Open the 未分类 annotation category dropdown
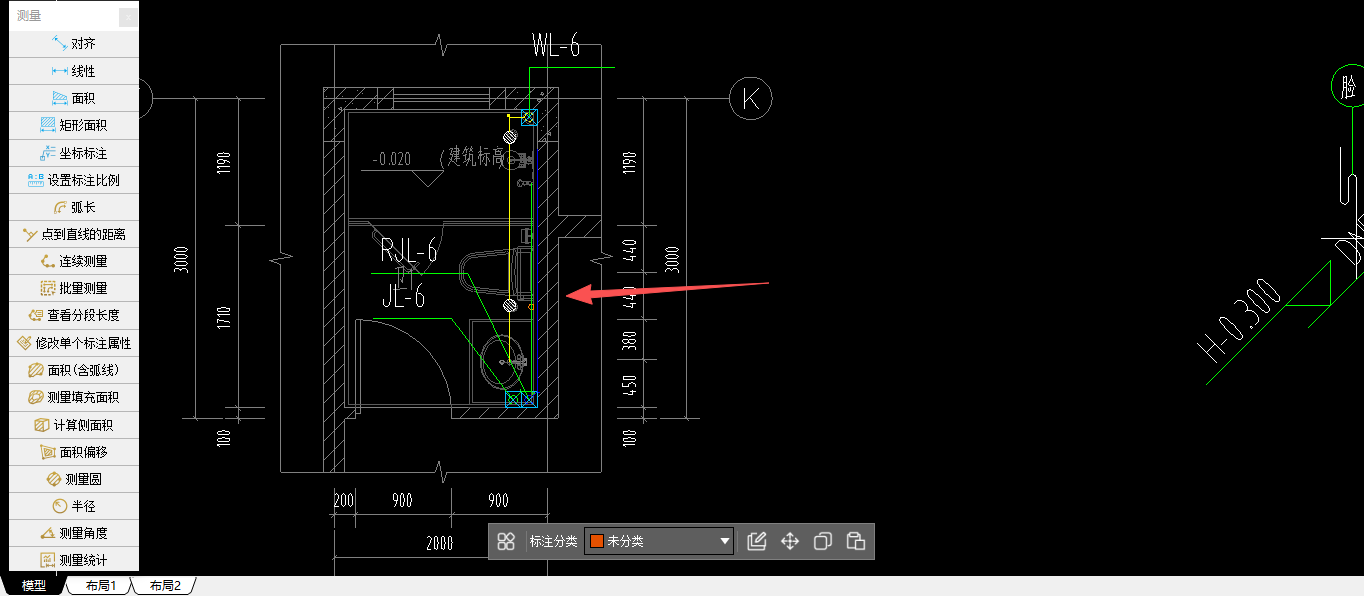This screenshot has width=1364, height=596. [659, 541]
